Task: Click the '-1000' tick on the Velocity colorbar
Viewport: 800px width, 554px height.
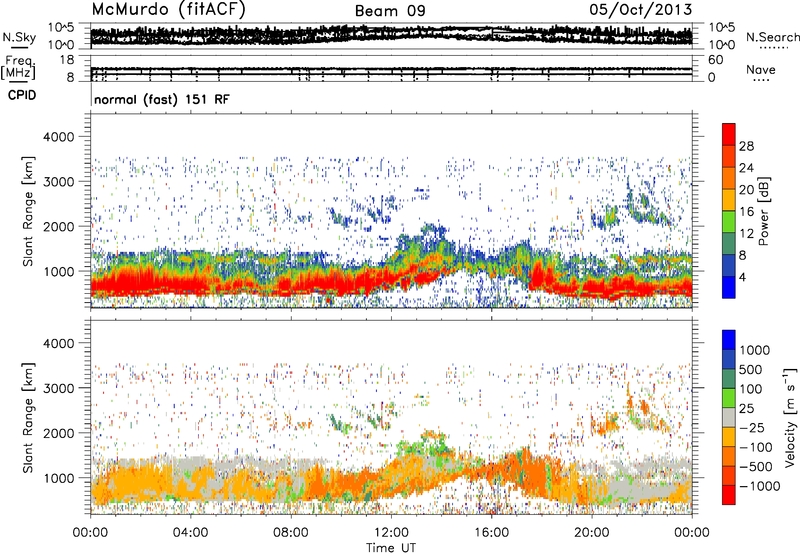Action: (759, 486)
